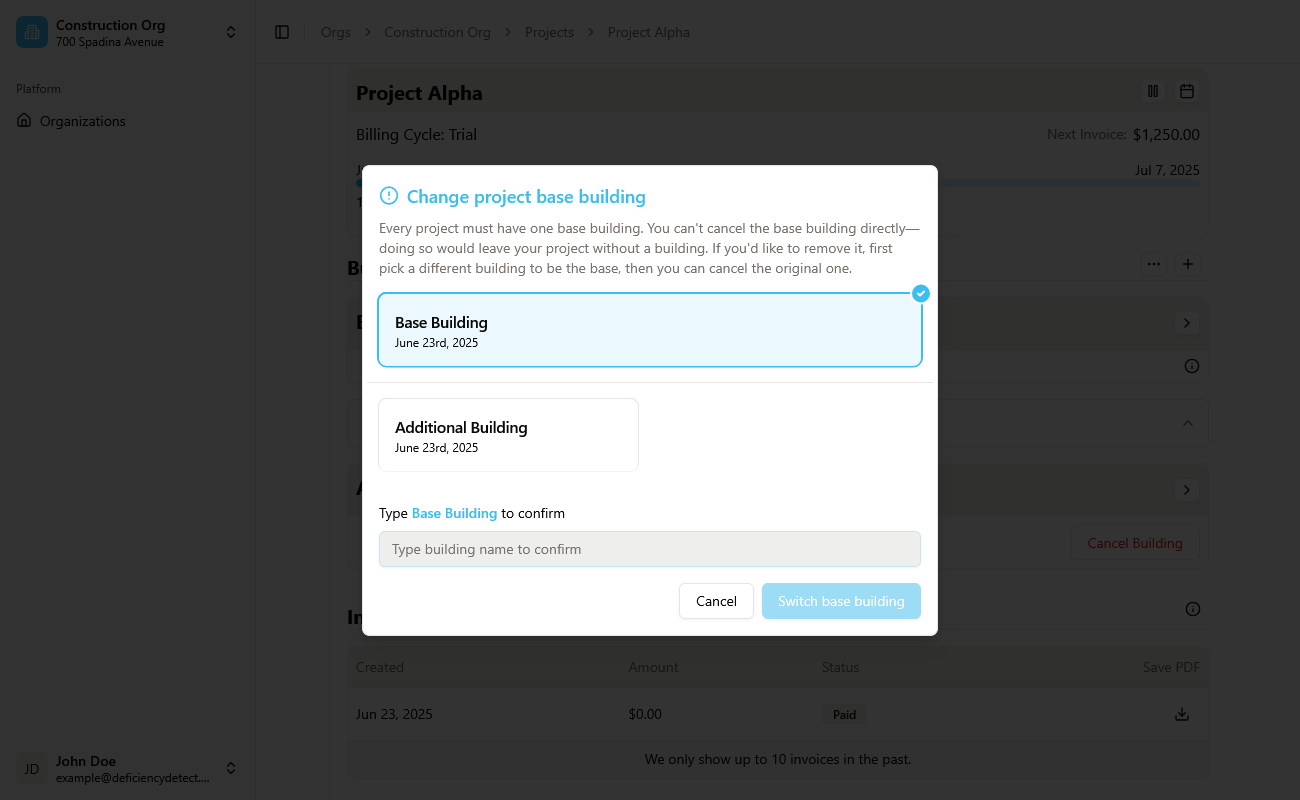
Task: Click the Organizations home icon
Action: pos(25,120)
